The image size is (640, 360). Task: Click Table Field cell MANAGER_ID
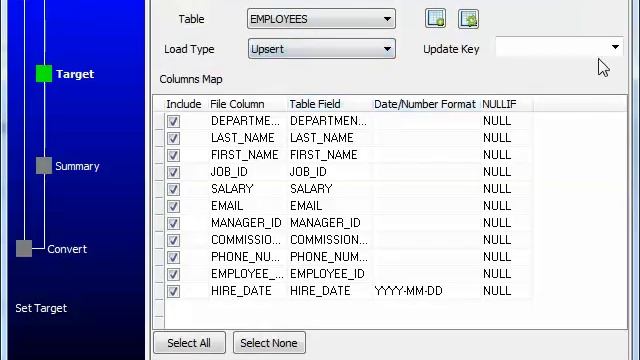pos(325,223)
